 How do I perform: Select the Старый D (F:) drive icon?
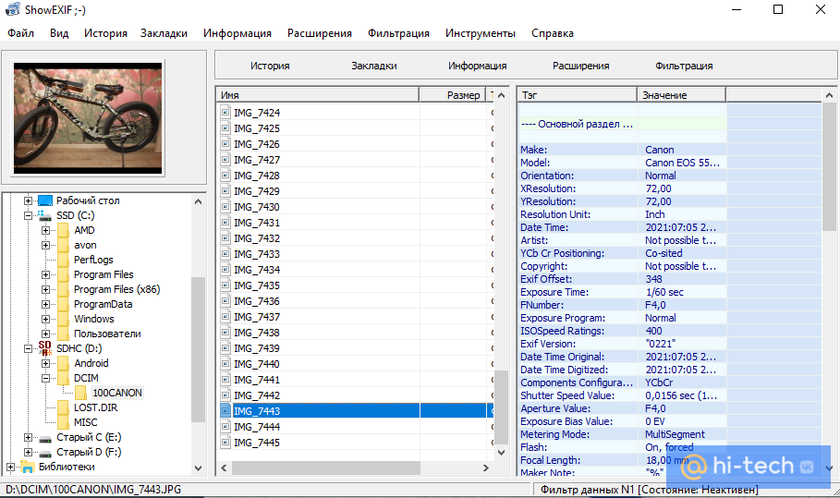tap(45, 453)
